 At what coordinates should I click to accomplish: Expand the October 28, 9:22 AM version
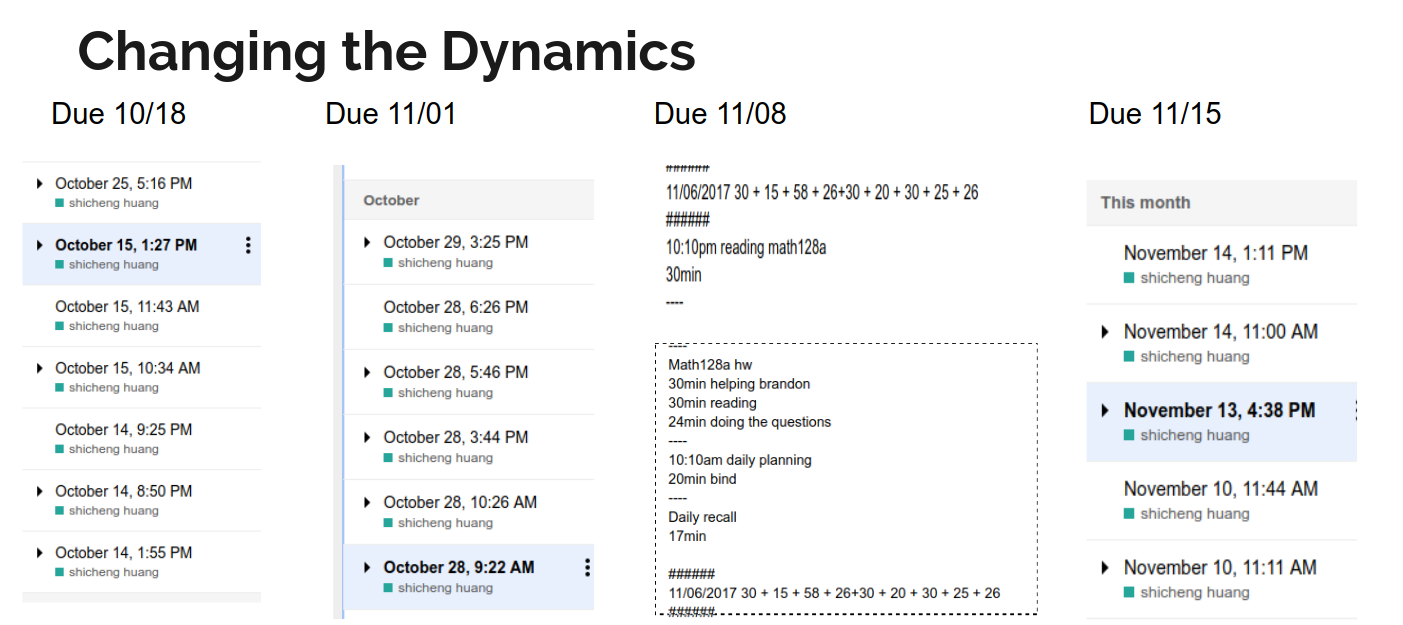click(367, 567)
